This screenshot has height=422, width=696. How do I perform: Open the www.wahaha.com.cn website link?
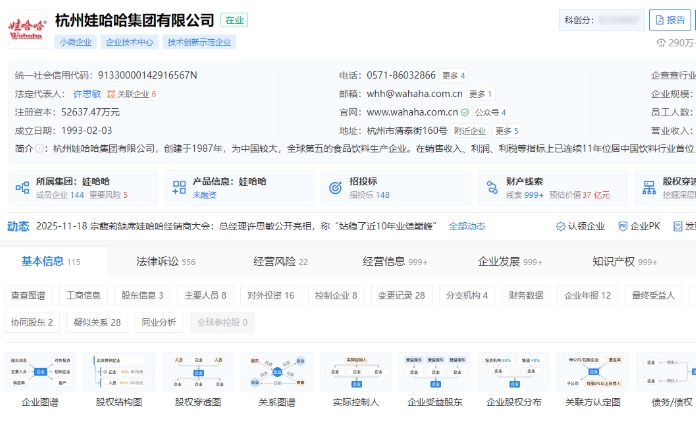(x=412, y=113)
